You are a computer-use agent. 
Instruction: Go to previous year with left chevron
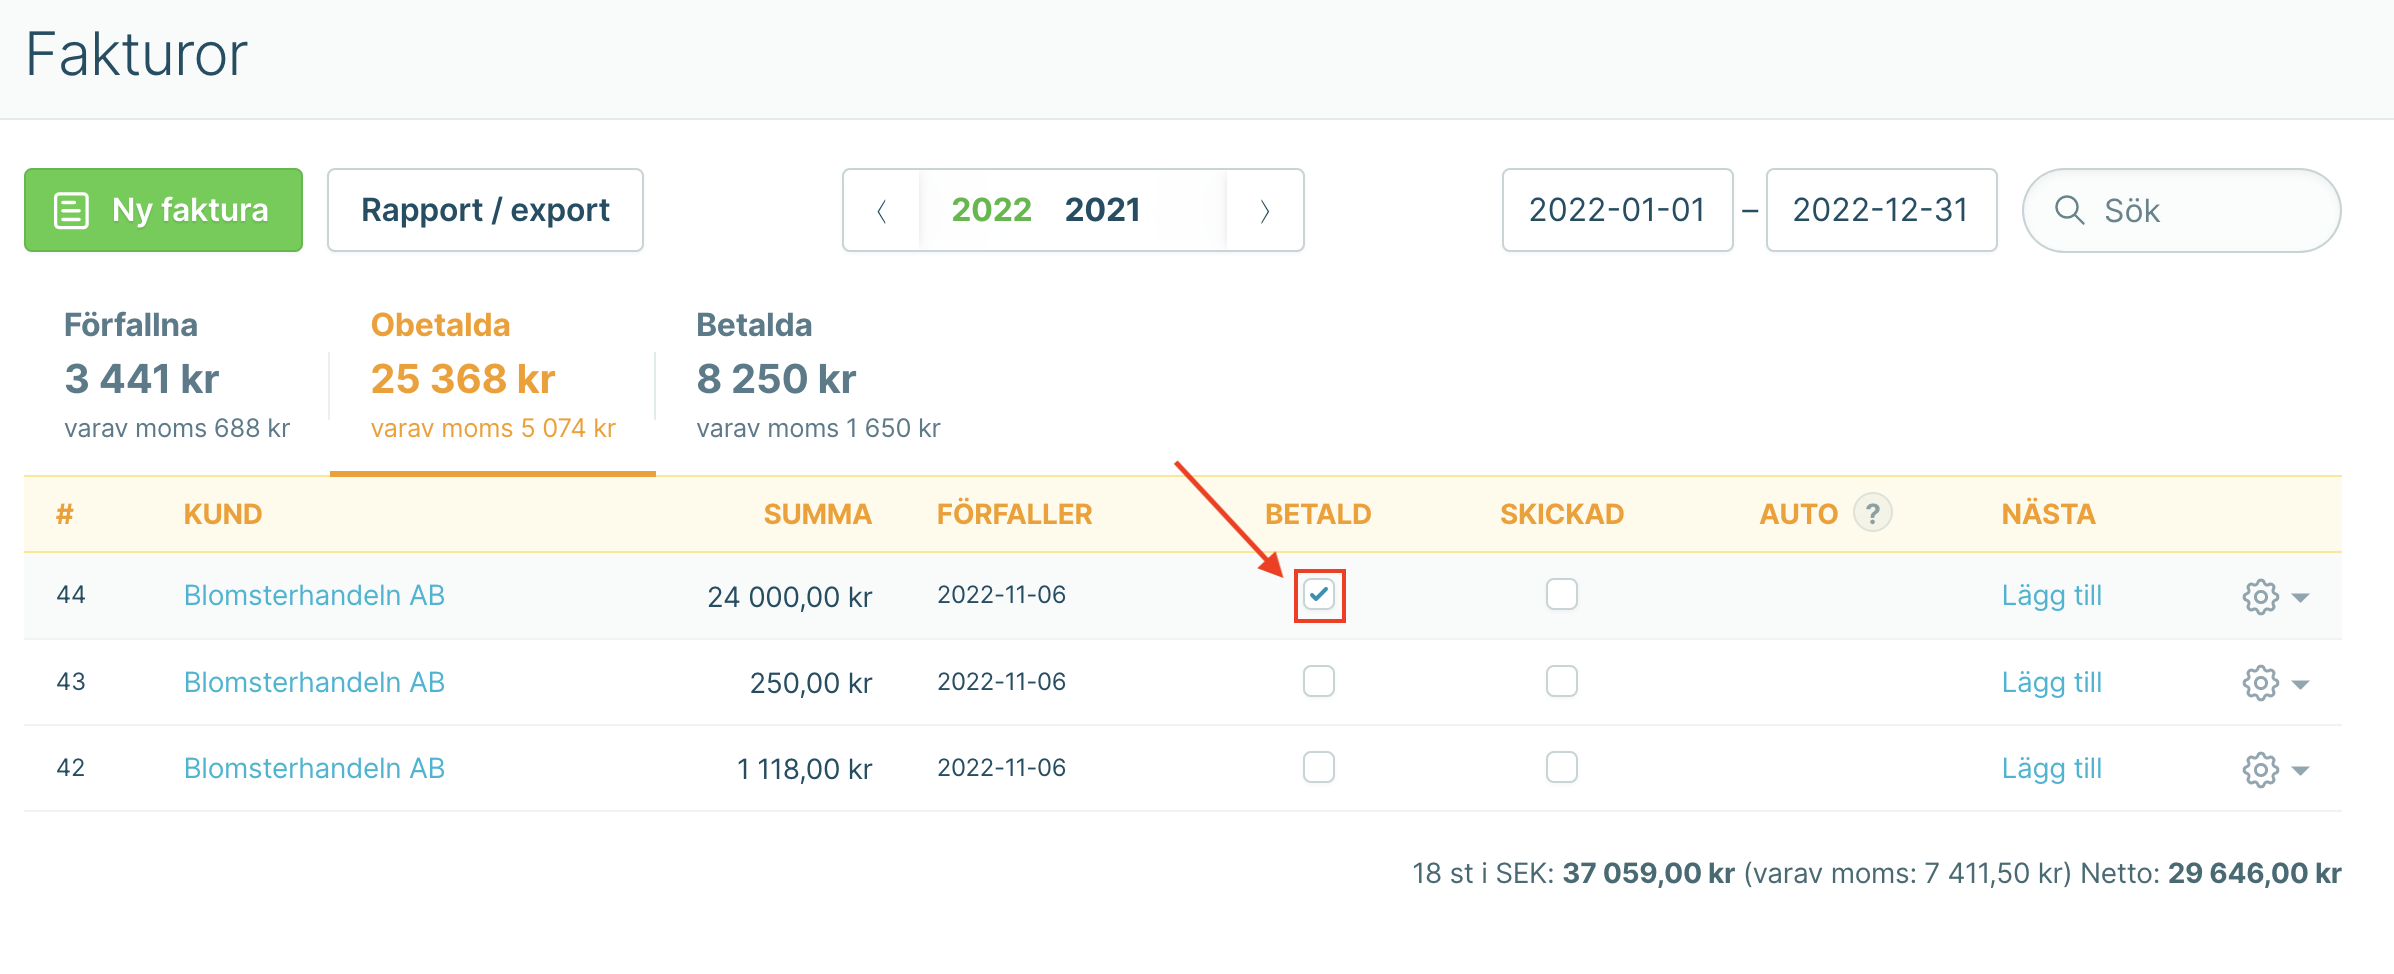(881, 211)
